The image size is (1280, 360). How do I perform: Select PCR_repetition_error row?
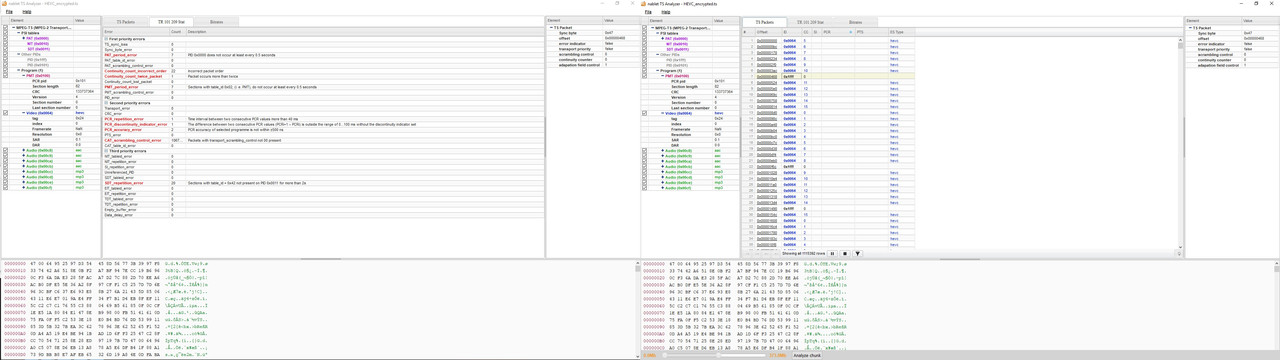coord(324,119)
